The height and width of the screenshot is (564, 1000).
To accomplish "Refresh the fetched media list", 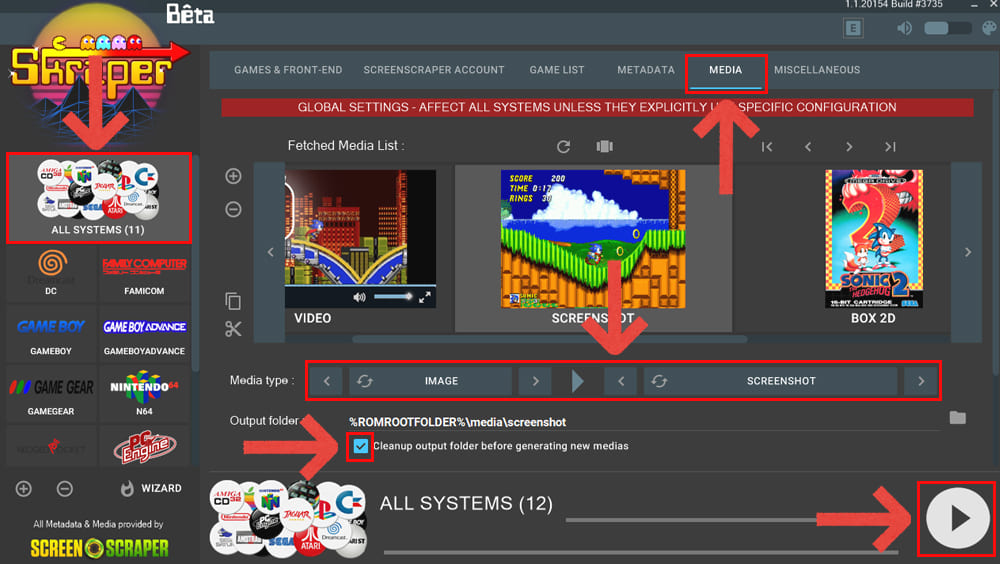I will [563, 147].
